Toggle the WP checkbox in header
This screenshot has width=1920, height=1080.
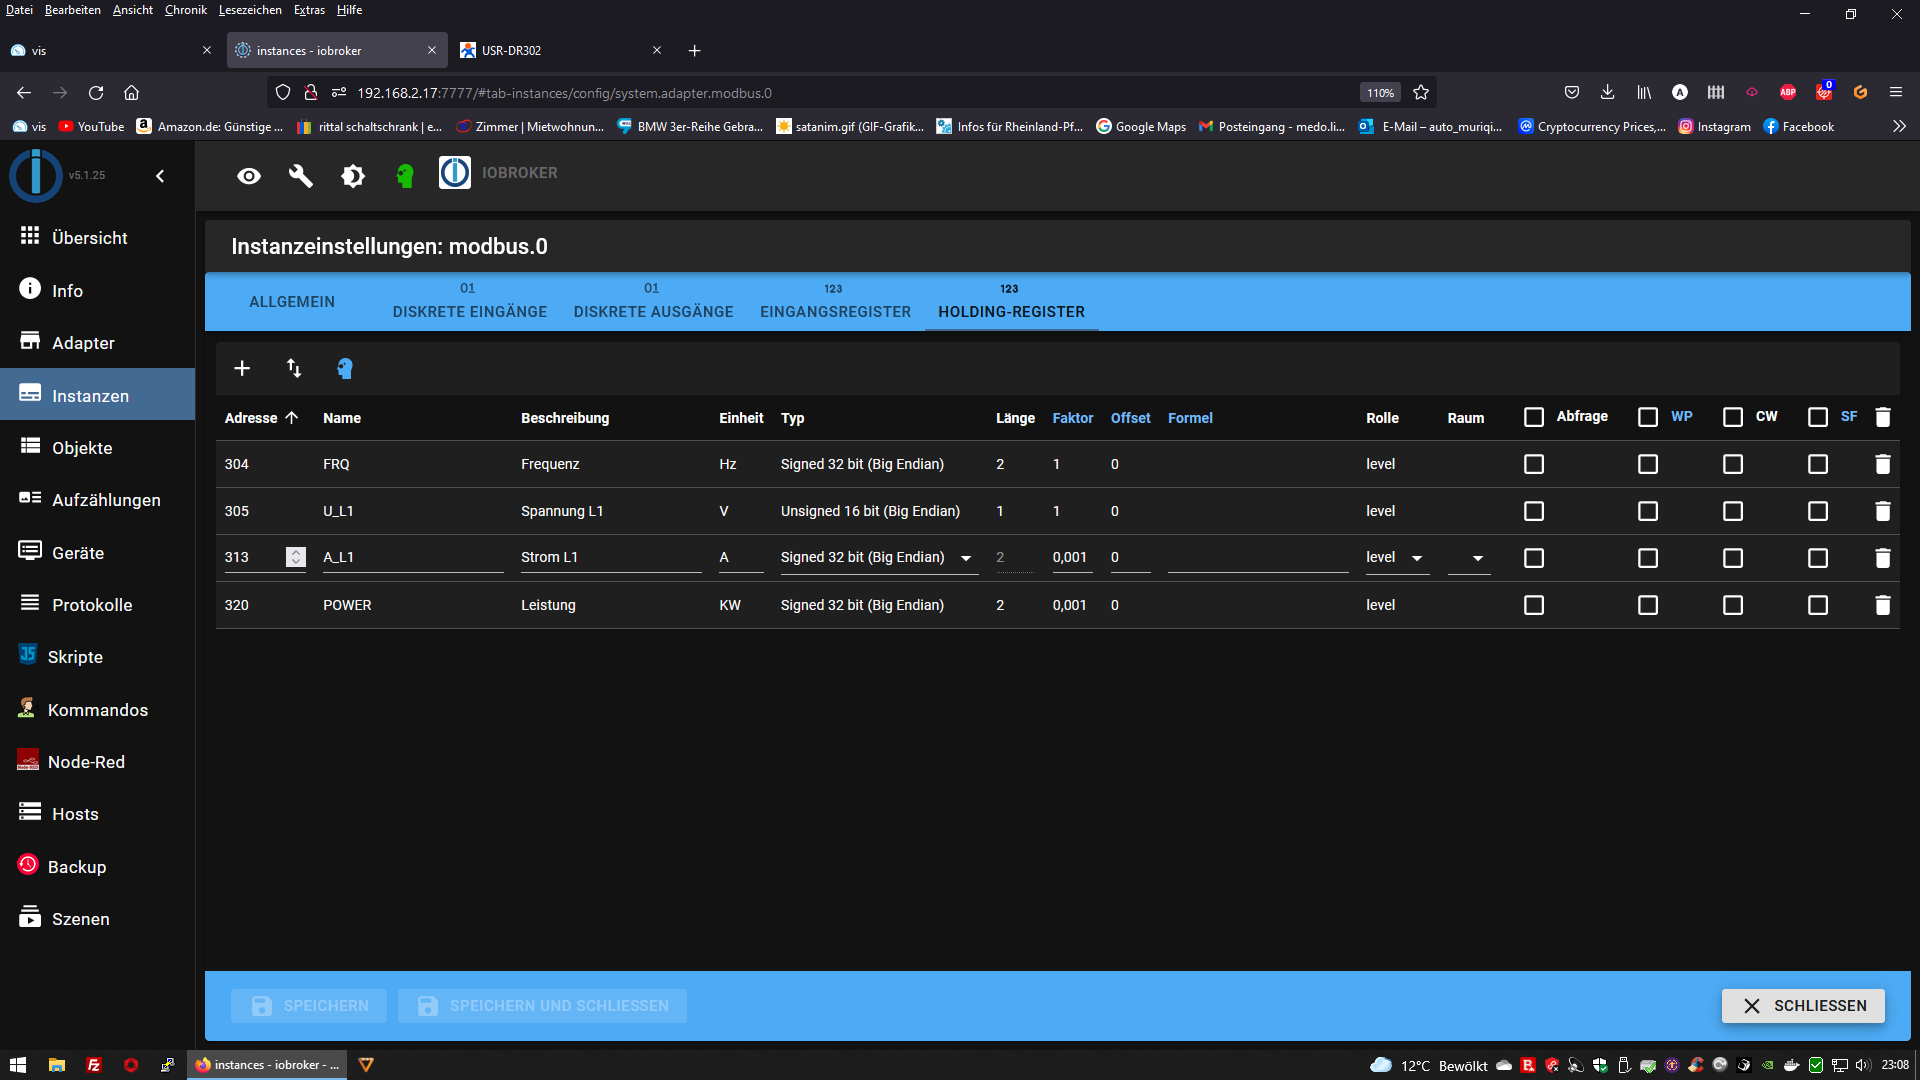click(x=1648, y=417)
